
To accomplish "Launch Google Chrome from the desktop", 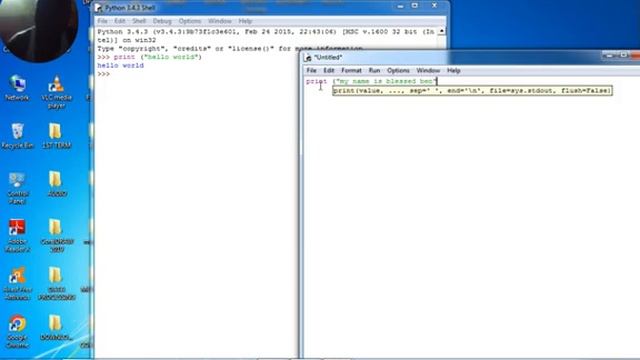I will (17, 331).
